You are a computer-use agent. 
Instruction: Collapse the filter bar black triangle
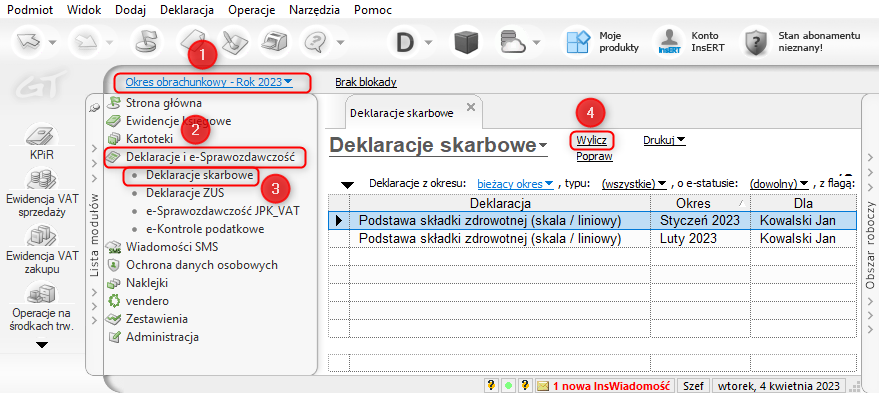pos(348,186)
